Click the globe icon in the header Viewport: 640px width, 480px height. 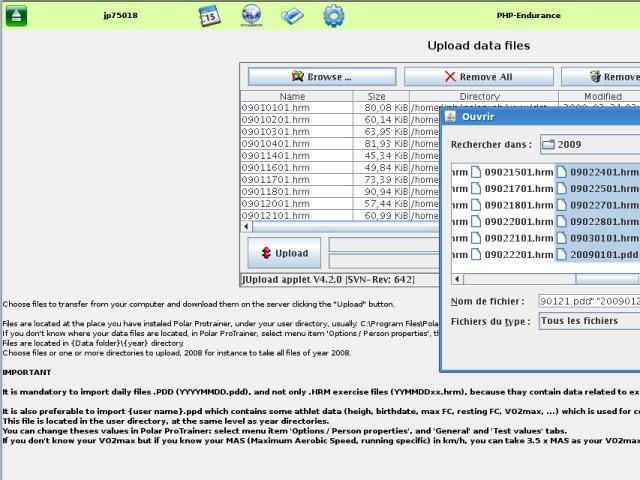253,16
